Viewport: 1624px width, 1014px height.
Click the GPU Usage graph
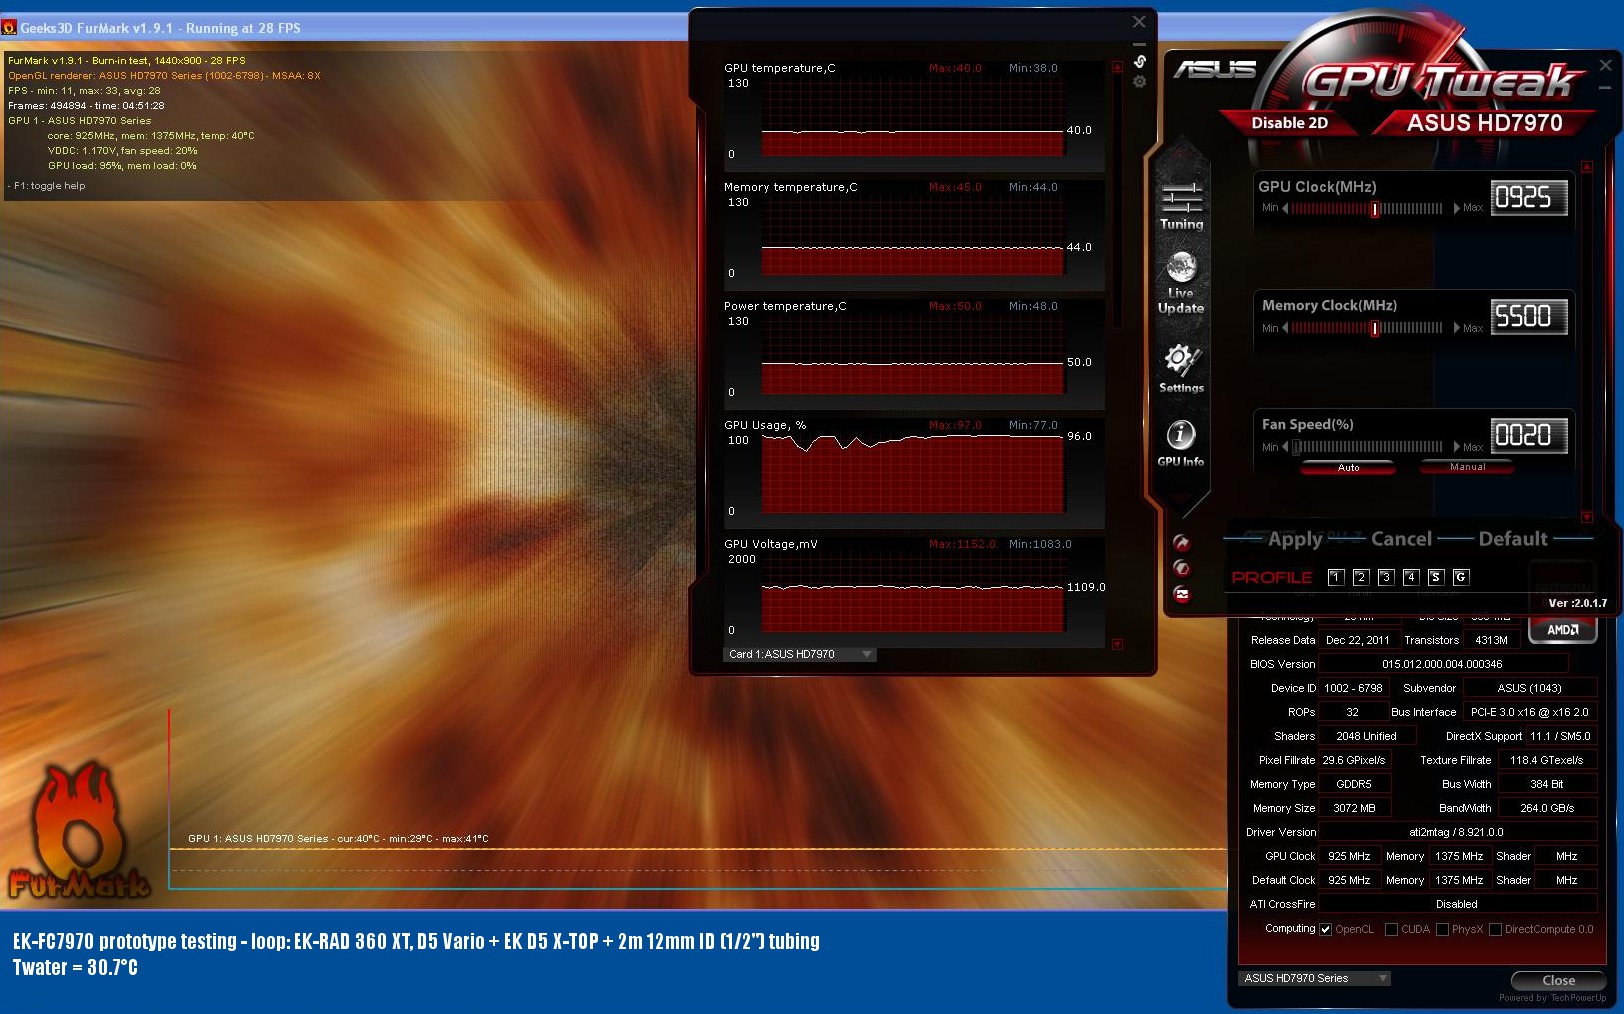[x=912, y=474]
